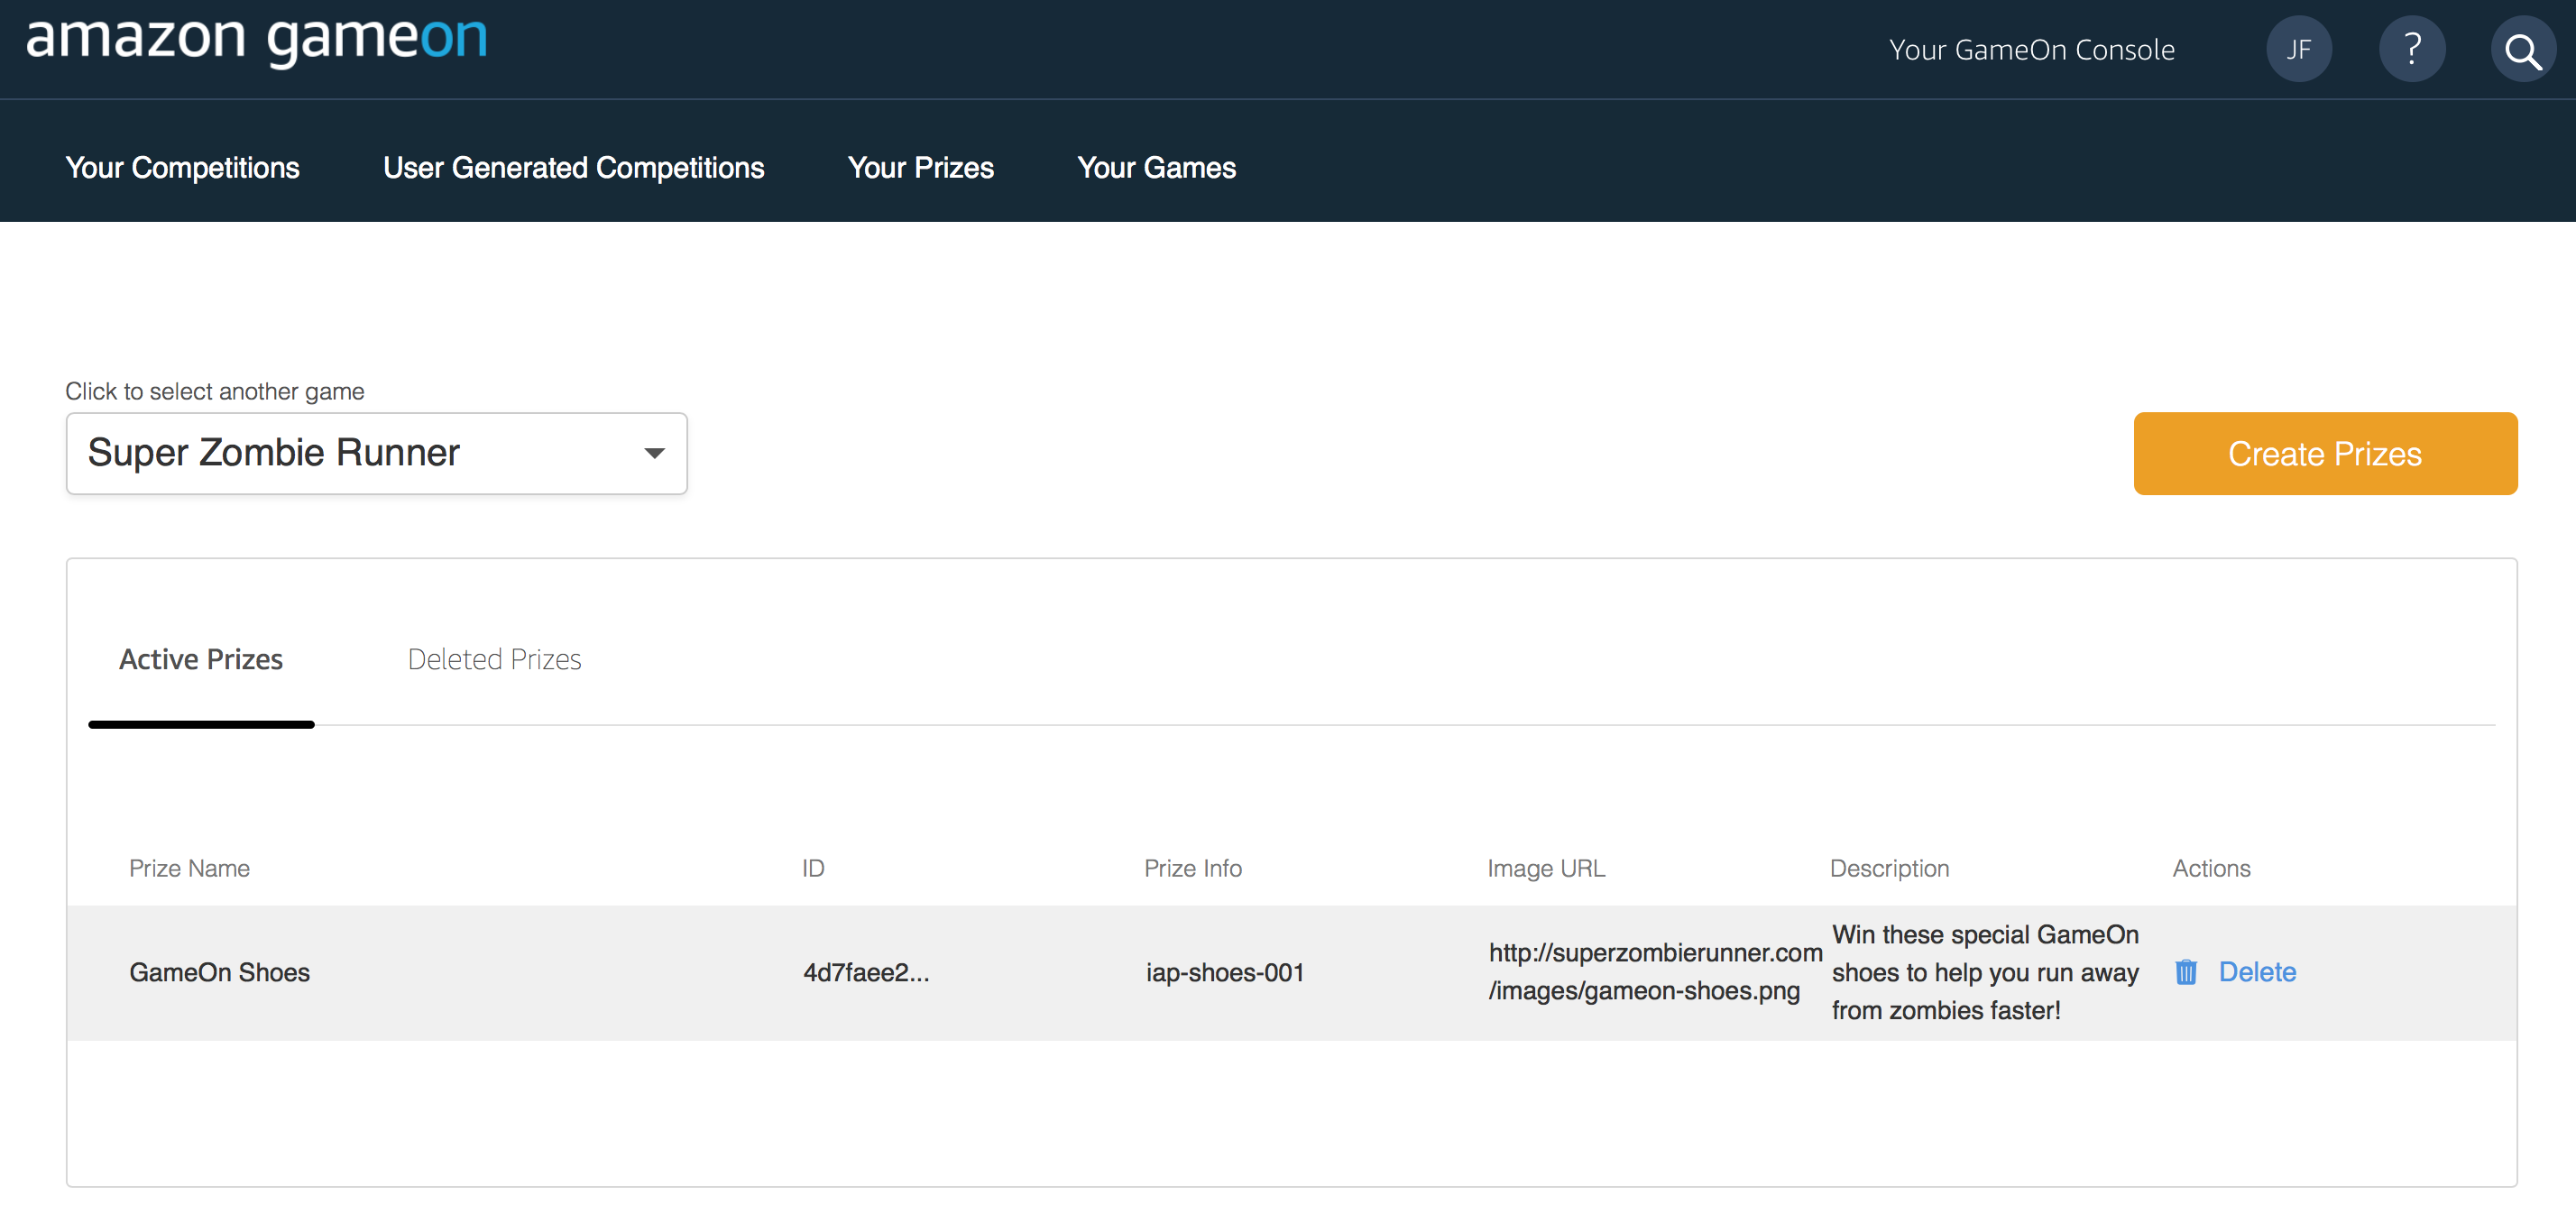Click the iap-shoes-001 prize info cell
Image resolution: width=2576 pixels, height=1223 pixels.
point(1224,972)
